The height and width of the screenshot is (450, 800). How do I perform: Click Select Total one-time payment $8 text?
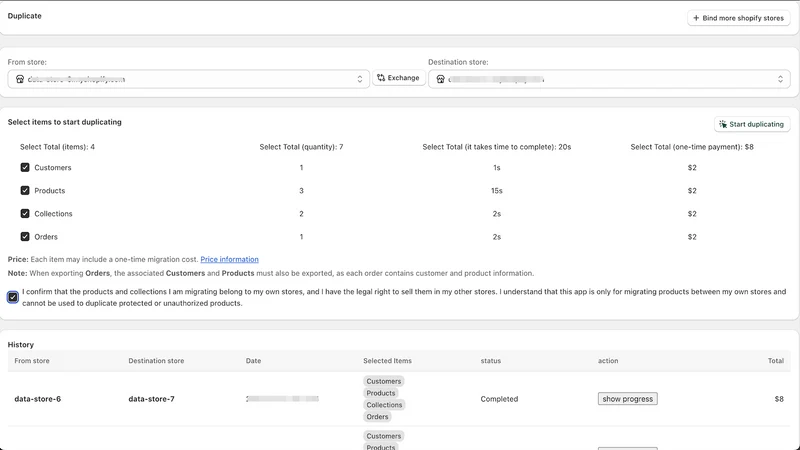[x=692, y=147]
